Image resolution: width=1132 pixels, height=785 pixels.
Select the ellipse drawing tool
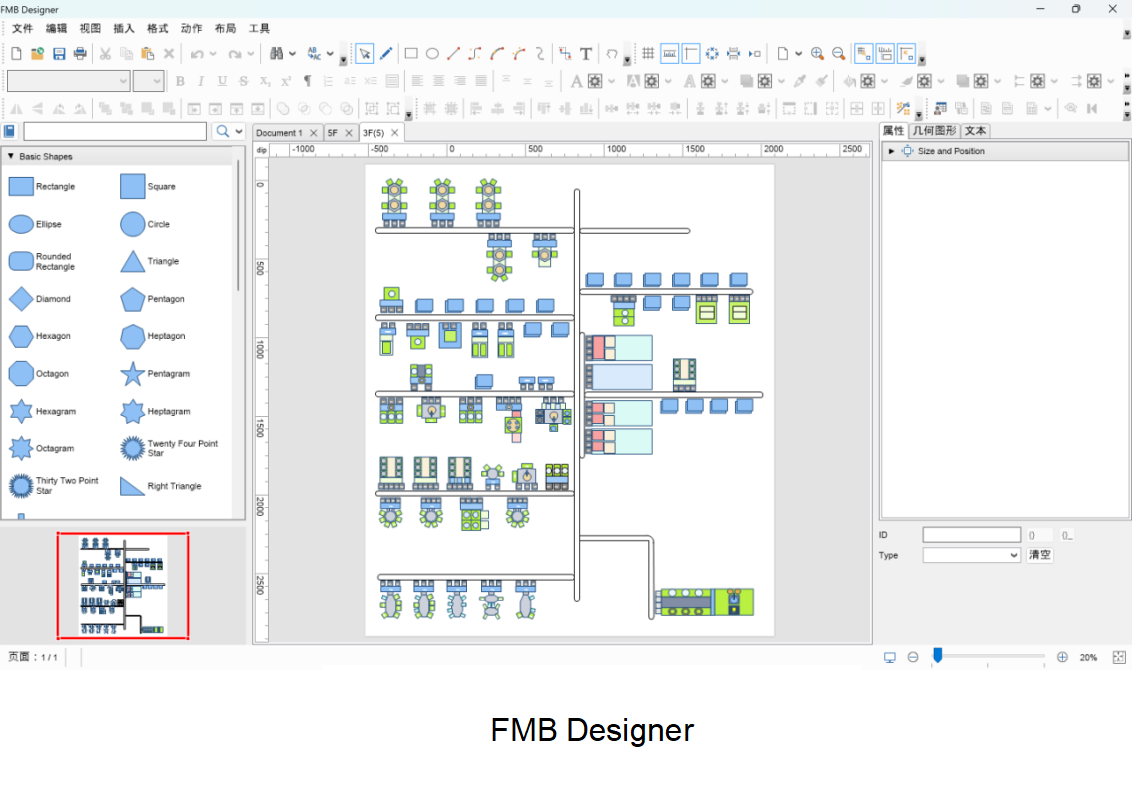(x=432, y=53)
